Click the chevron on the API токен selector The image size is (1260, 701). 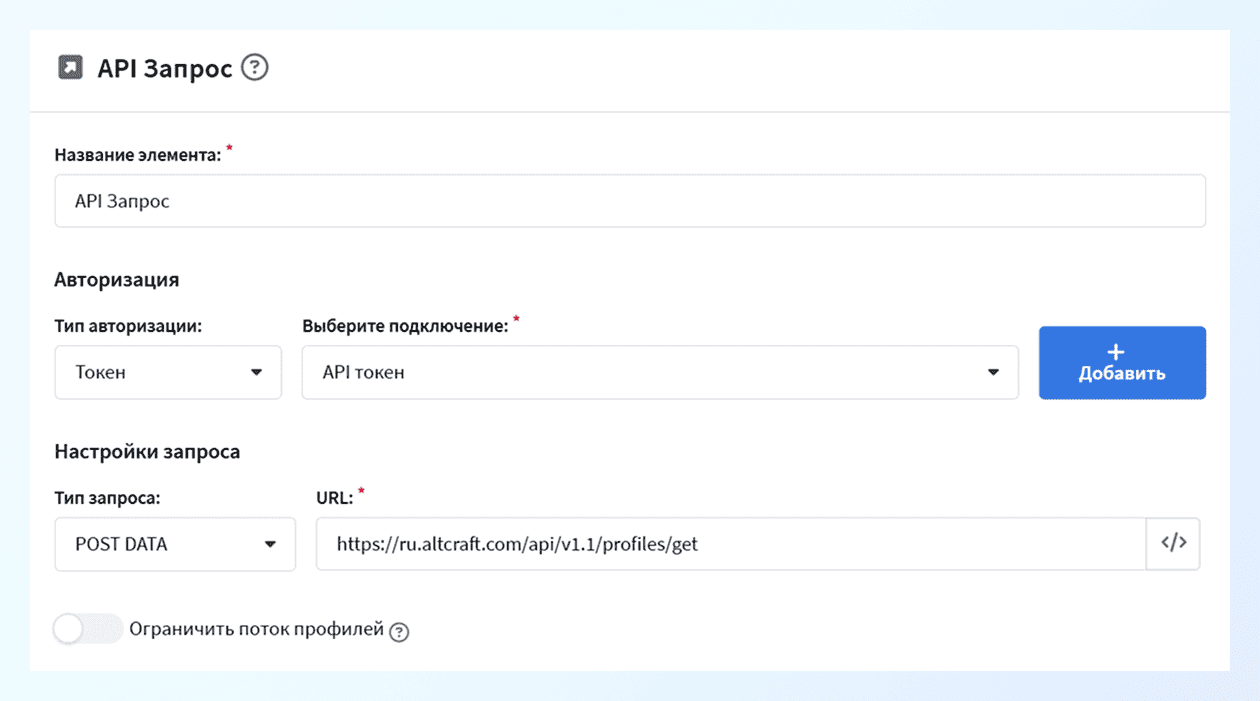pyautogui.click(x=993, y=372)
